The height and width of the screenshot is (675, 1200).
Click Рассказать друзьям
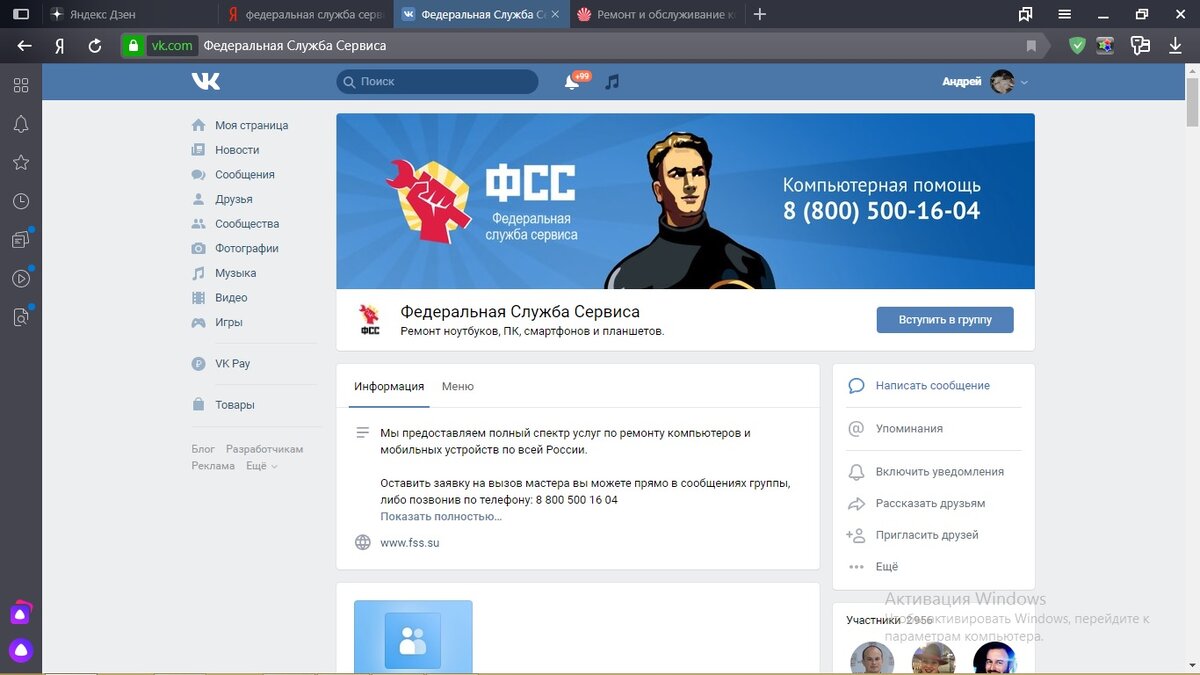click(x=930, y=503)
